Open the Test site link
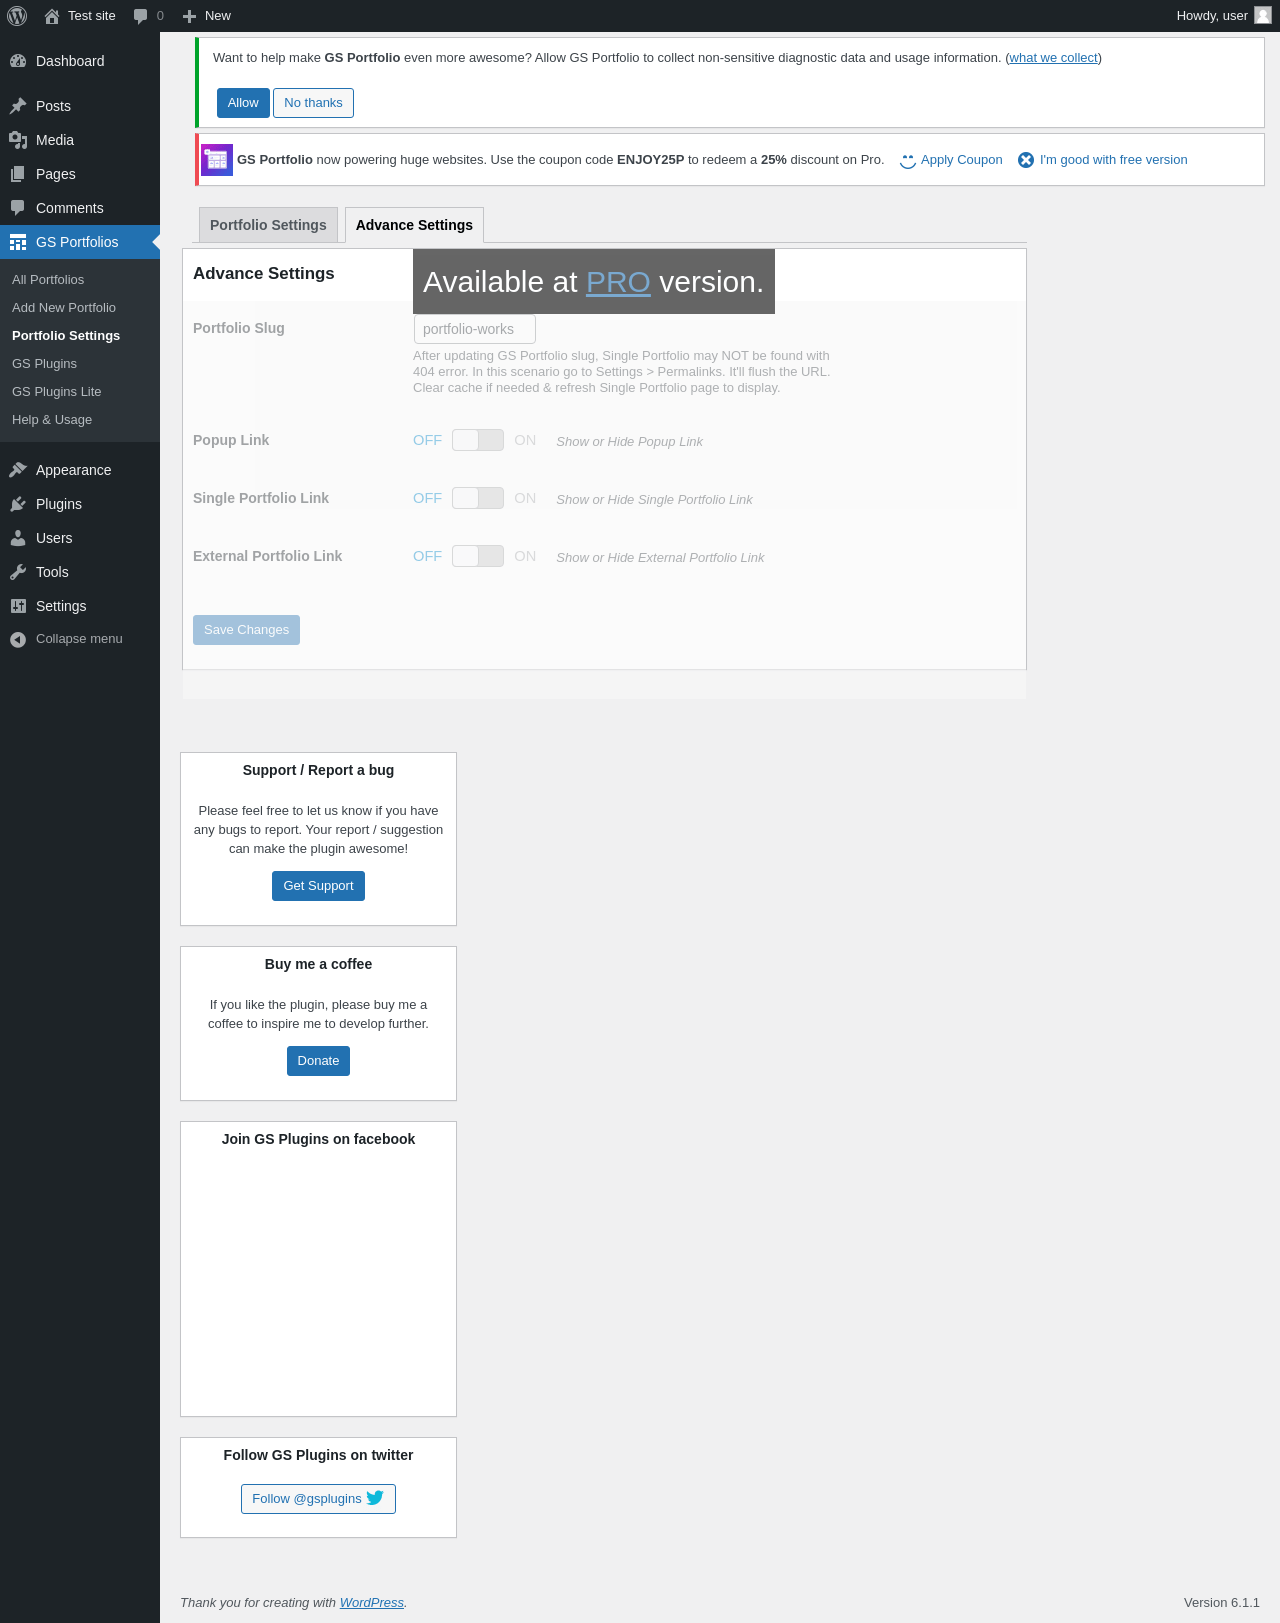Screen dimensions: 1280x1623 pos(80,16)
